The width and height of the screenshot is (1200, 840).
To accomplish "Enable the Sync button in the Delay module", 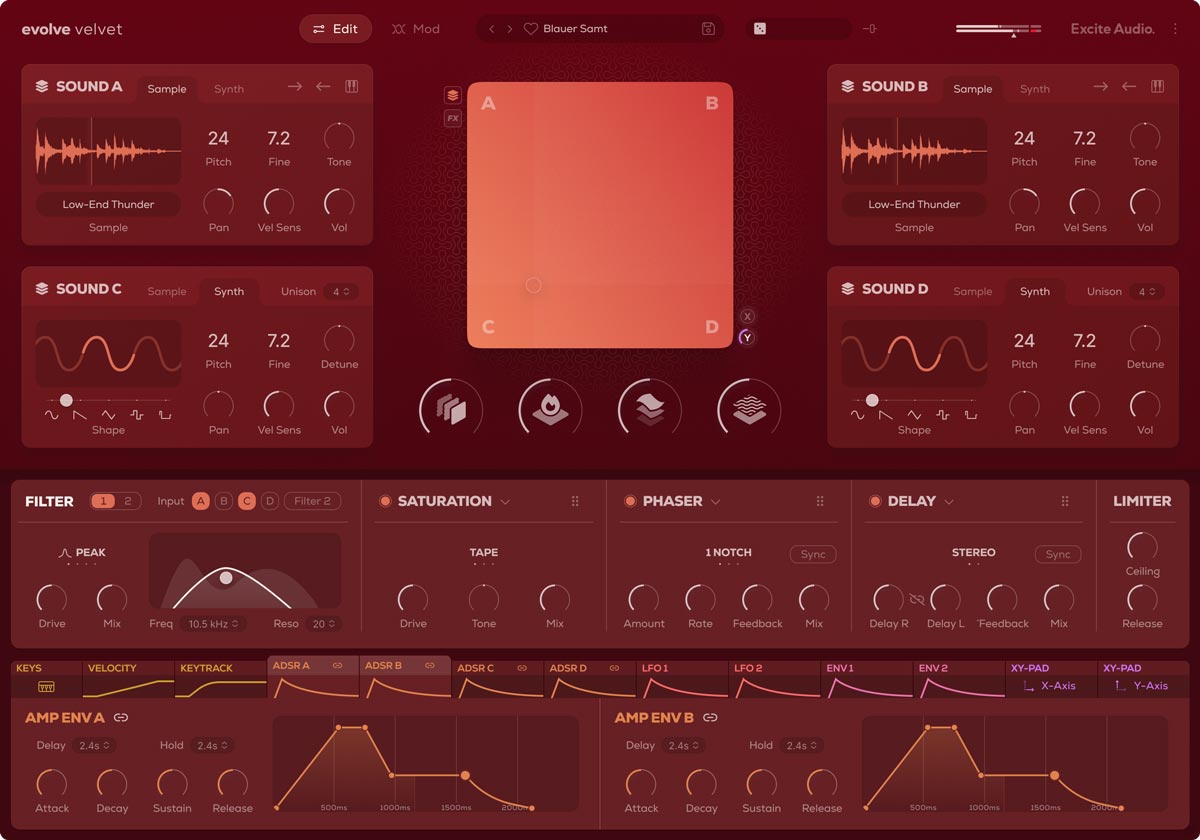I will [x=1057, y=554].
